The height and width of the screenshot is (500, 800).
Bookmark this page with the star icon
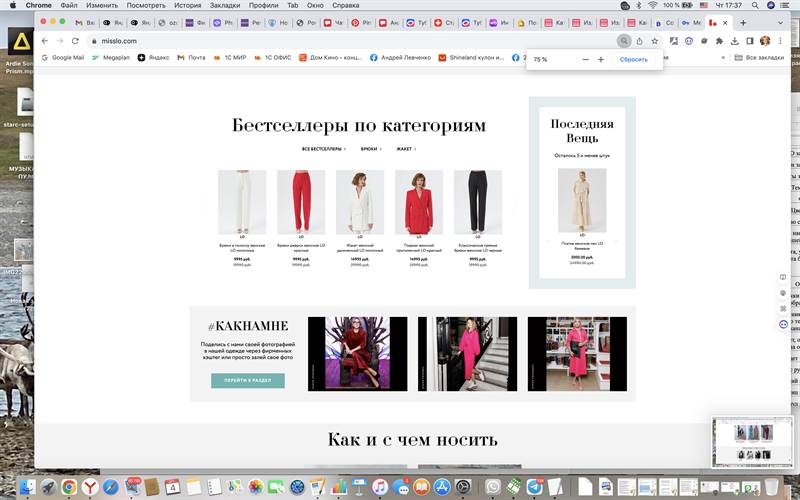[655, 41]
